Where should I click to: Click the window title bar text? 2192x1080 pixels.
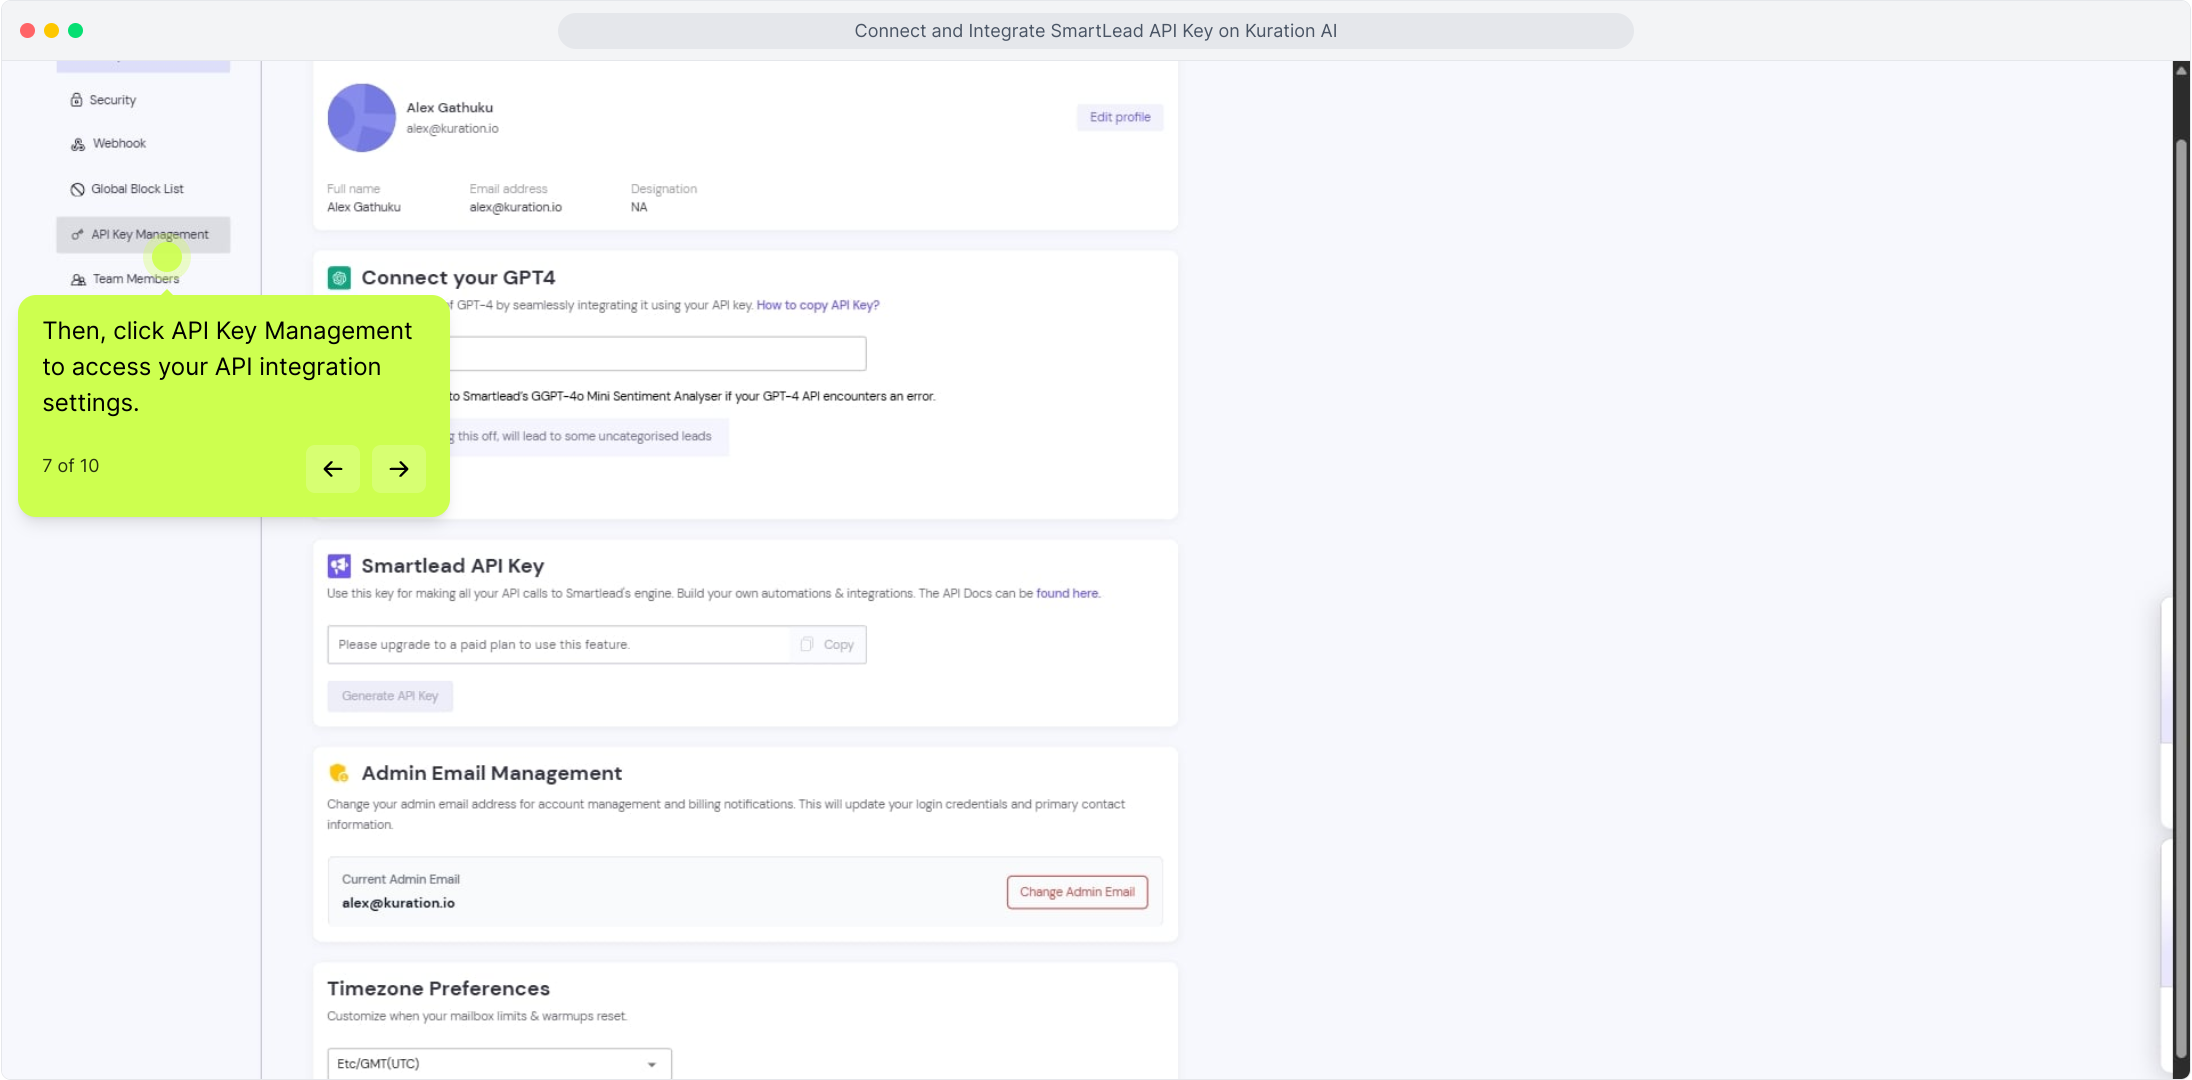tap(1095, 31)
